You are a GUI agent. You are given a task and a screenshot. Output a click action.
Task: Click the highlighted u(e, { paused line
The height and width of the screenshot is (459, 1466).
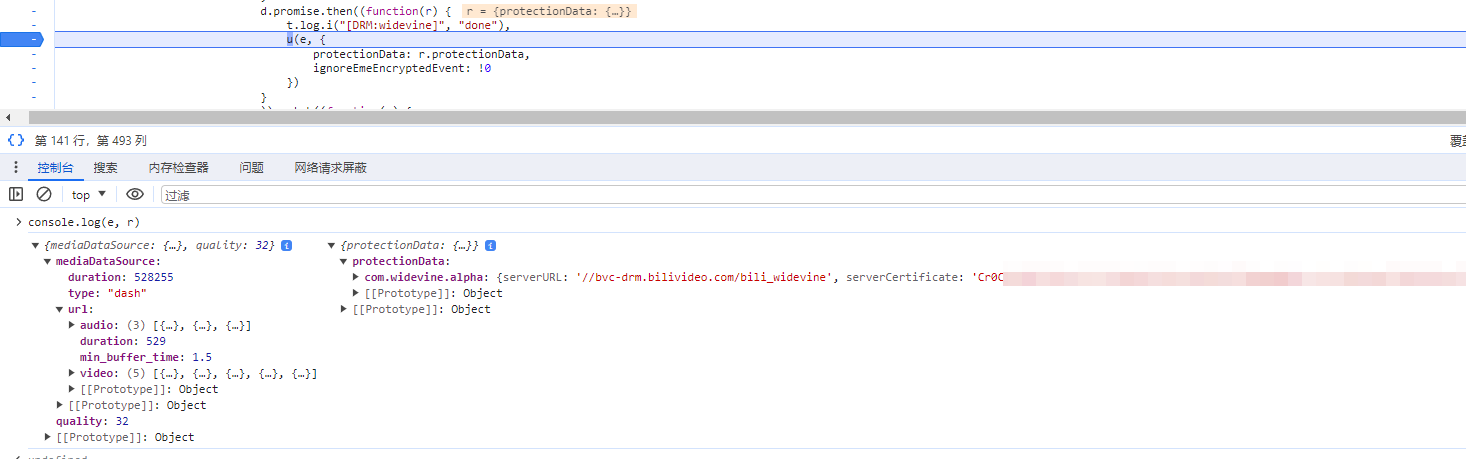[x=760, y=39]
